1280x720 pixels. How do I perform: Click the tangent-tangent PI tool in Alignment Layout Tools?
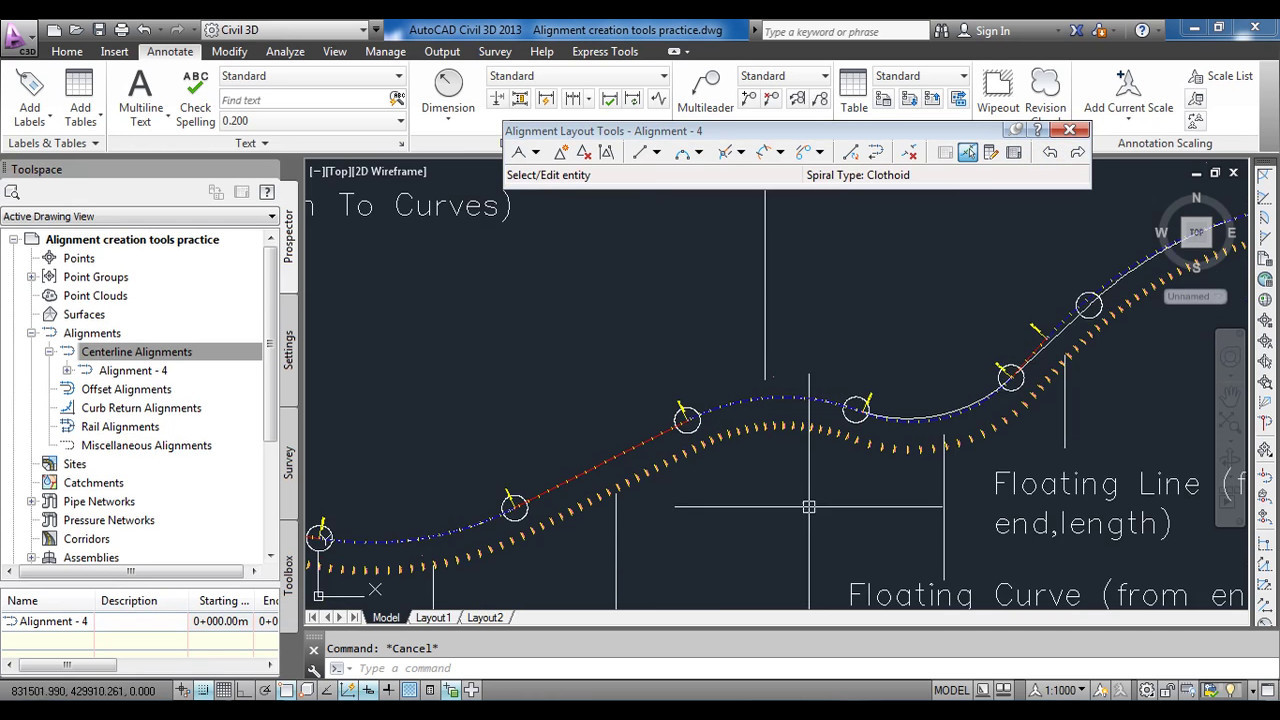tap(518, 152)
